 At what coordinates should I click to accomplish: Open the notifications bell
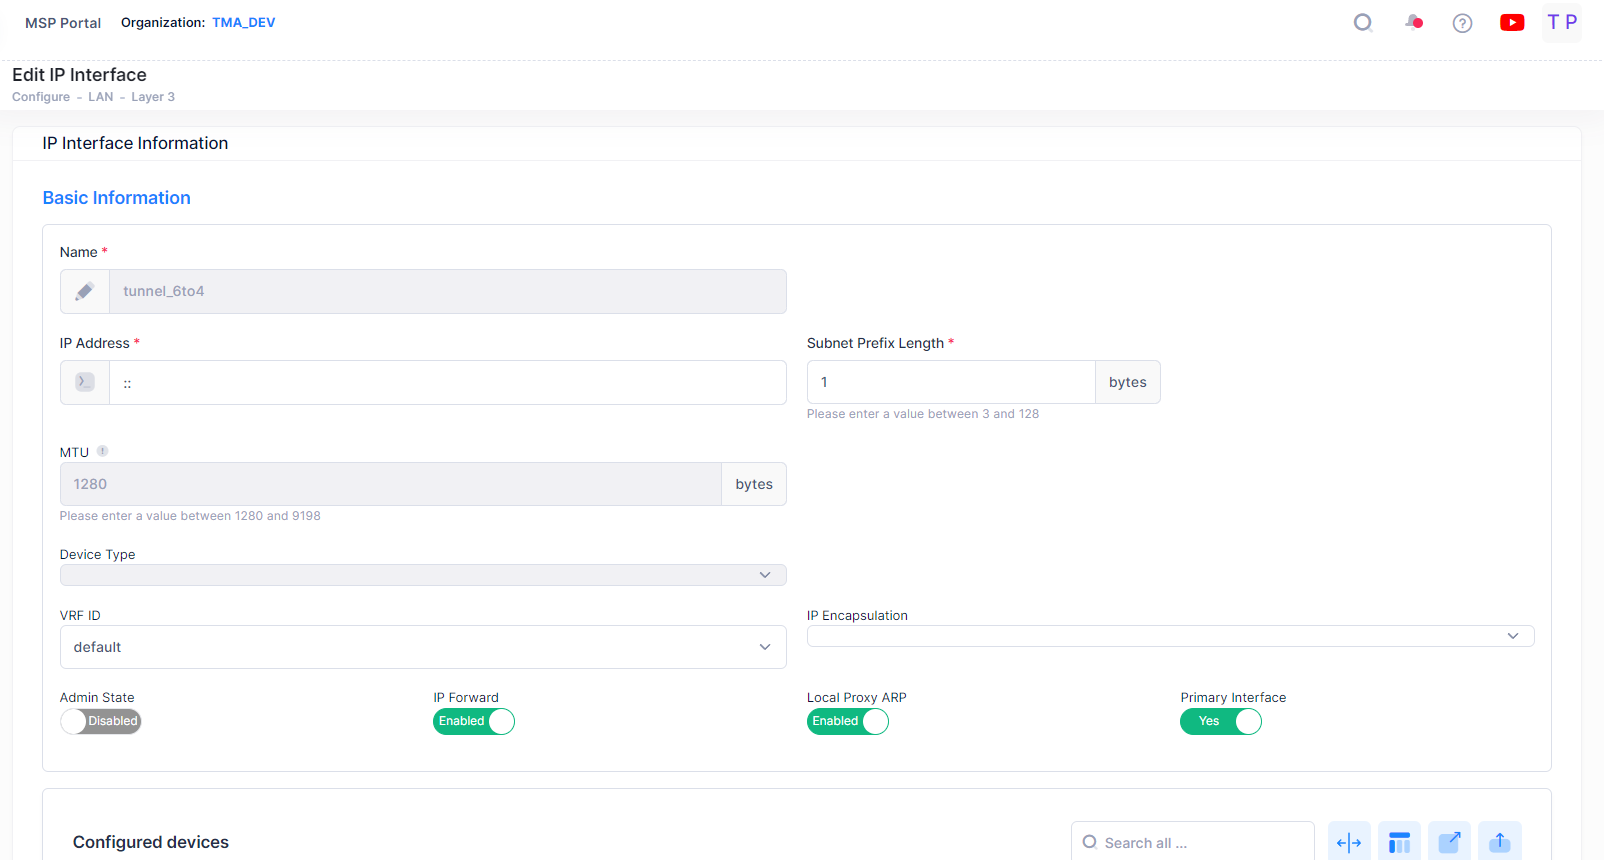click(x=1413, y=22)
